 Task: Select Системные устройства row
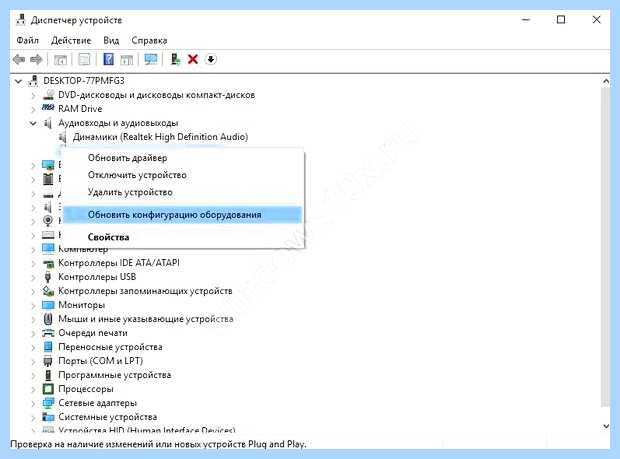click(x=108, y=417)
